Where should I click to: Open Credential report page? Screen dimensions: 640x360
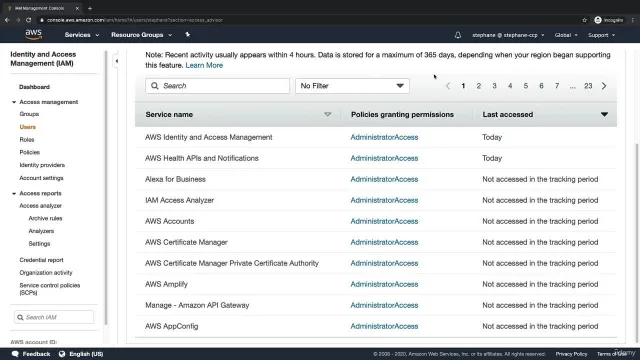[x=41, y=260]
